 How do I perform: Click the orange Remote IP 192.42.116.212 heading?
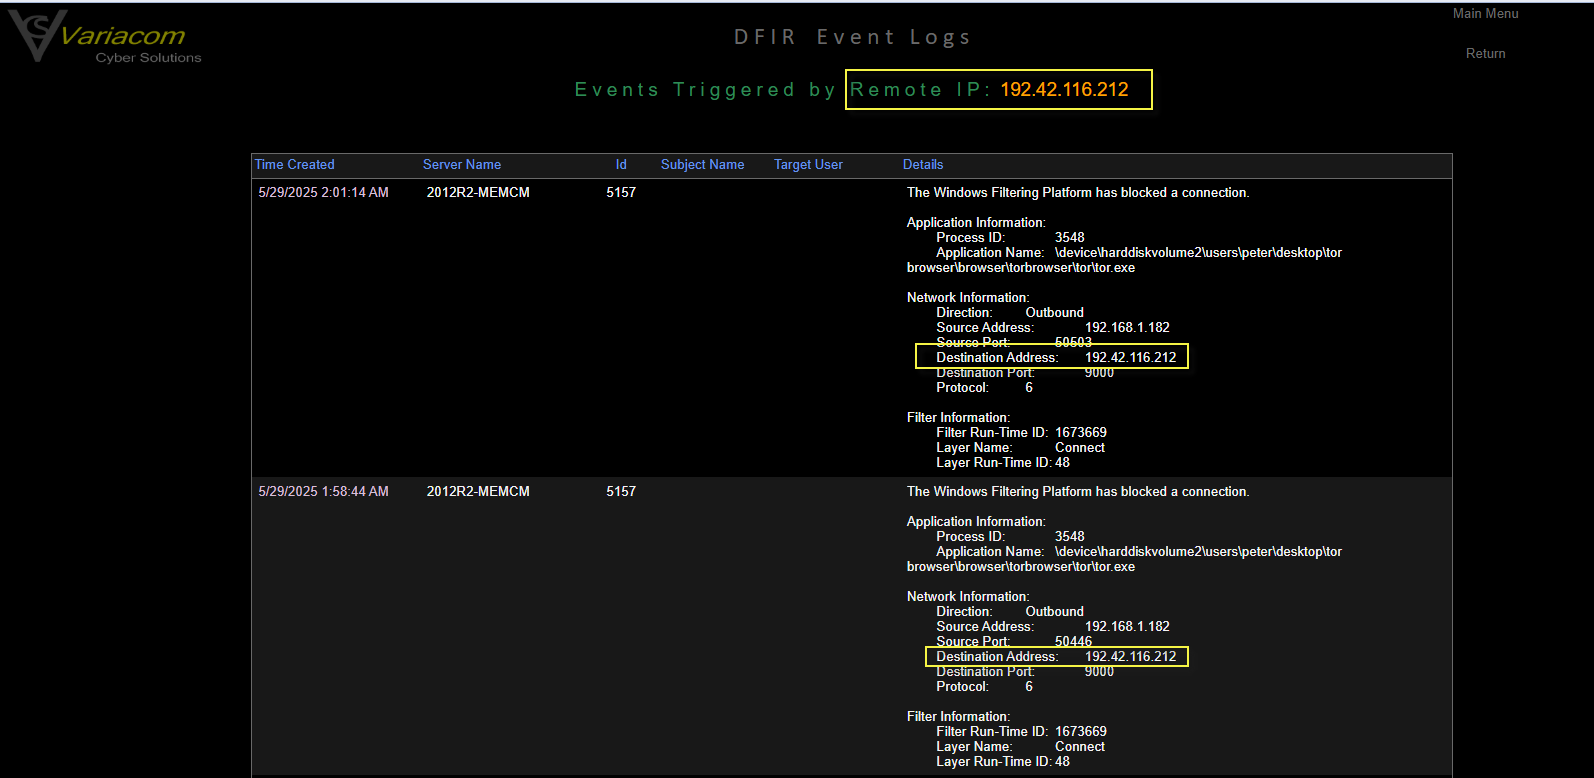tap(1064, 90)
